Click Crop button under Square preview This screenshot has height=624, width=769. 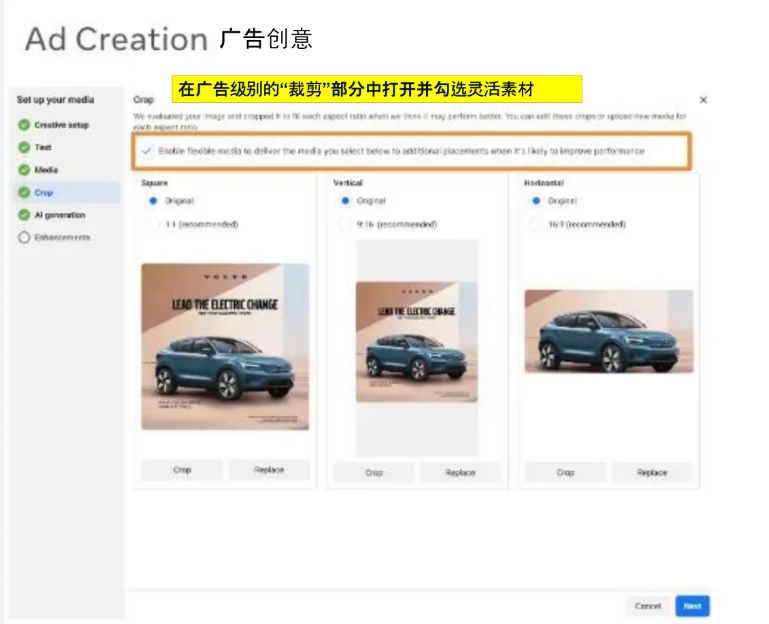pos(182,469)
